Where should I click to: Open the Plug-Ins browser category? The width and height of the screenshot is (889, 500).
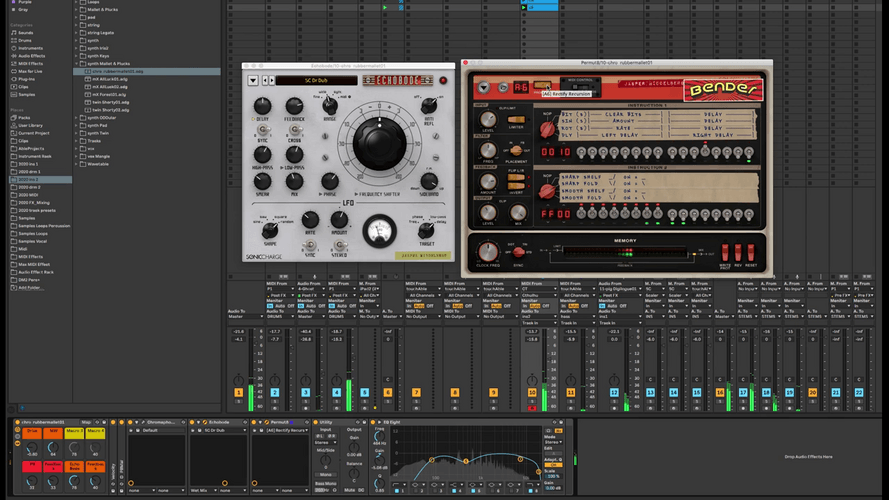(x=26, y=79)
